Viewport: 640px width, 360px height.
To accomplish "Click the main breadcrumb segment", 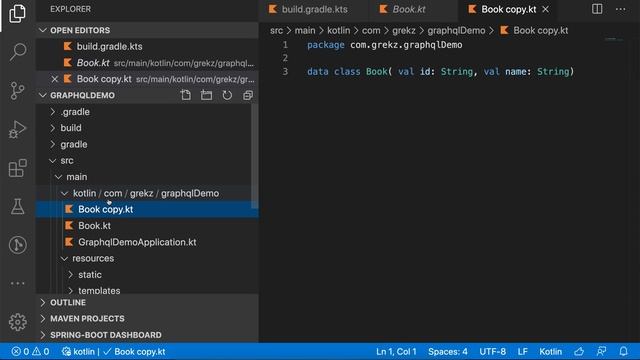I will coord(305,31).
